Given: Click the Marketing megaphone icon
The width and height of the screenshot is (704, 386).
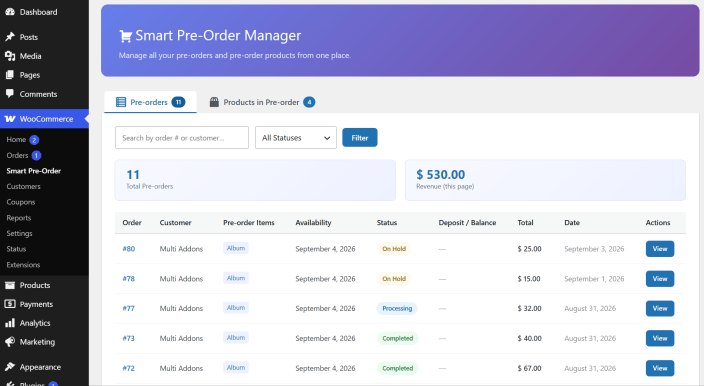Looking at the screenshot, I should (x=10, y=342).
